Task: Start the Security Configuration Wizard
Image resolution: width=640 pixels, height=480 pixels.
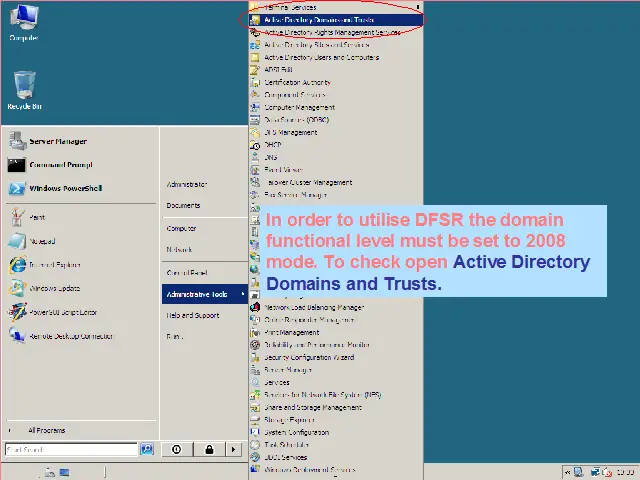Action: (x=336, y=358)
